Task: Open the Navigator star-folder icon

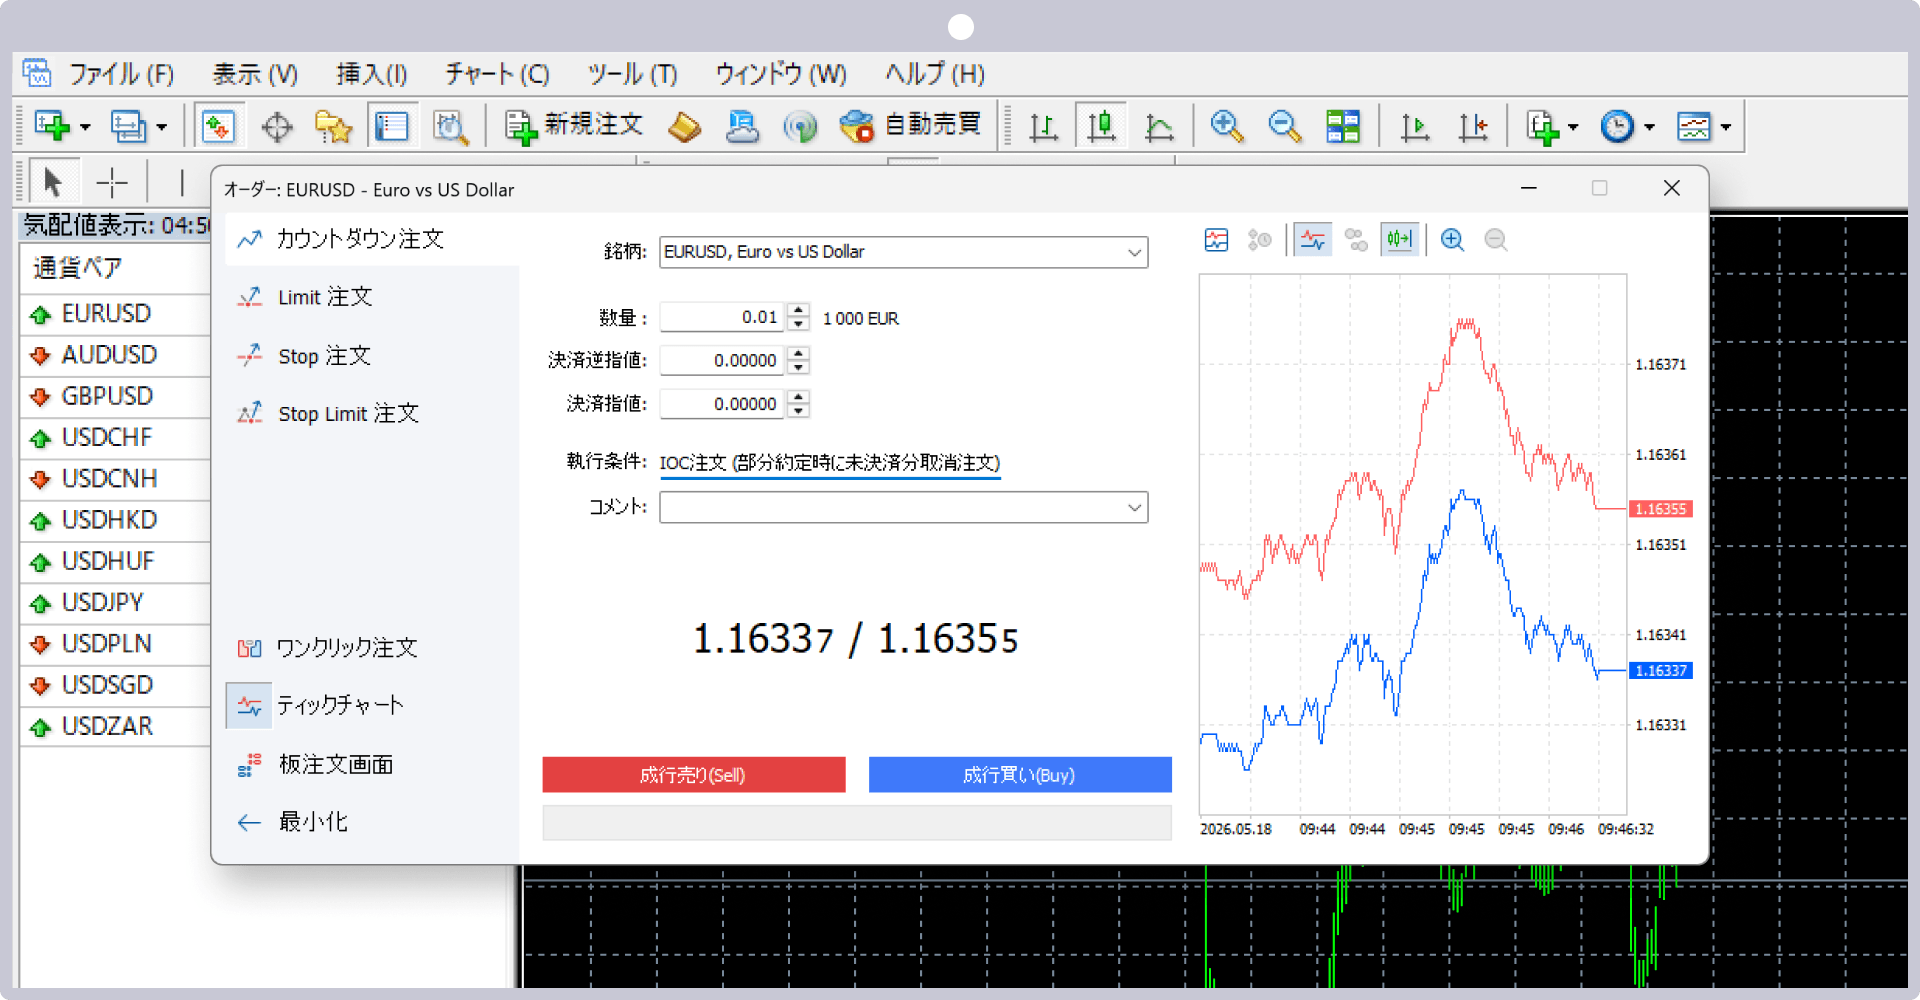Action: [333, 127]
